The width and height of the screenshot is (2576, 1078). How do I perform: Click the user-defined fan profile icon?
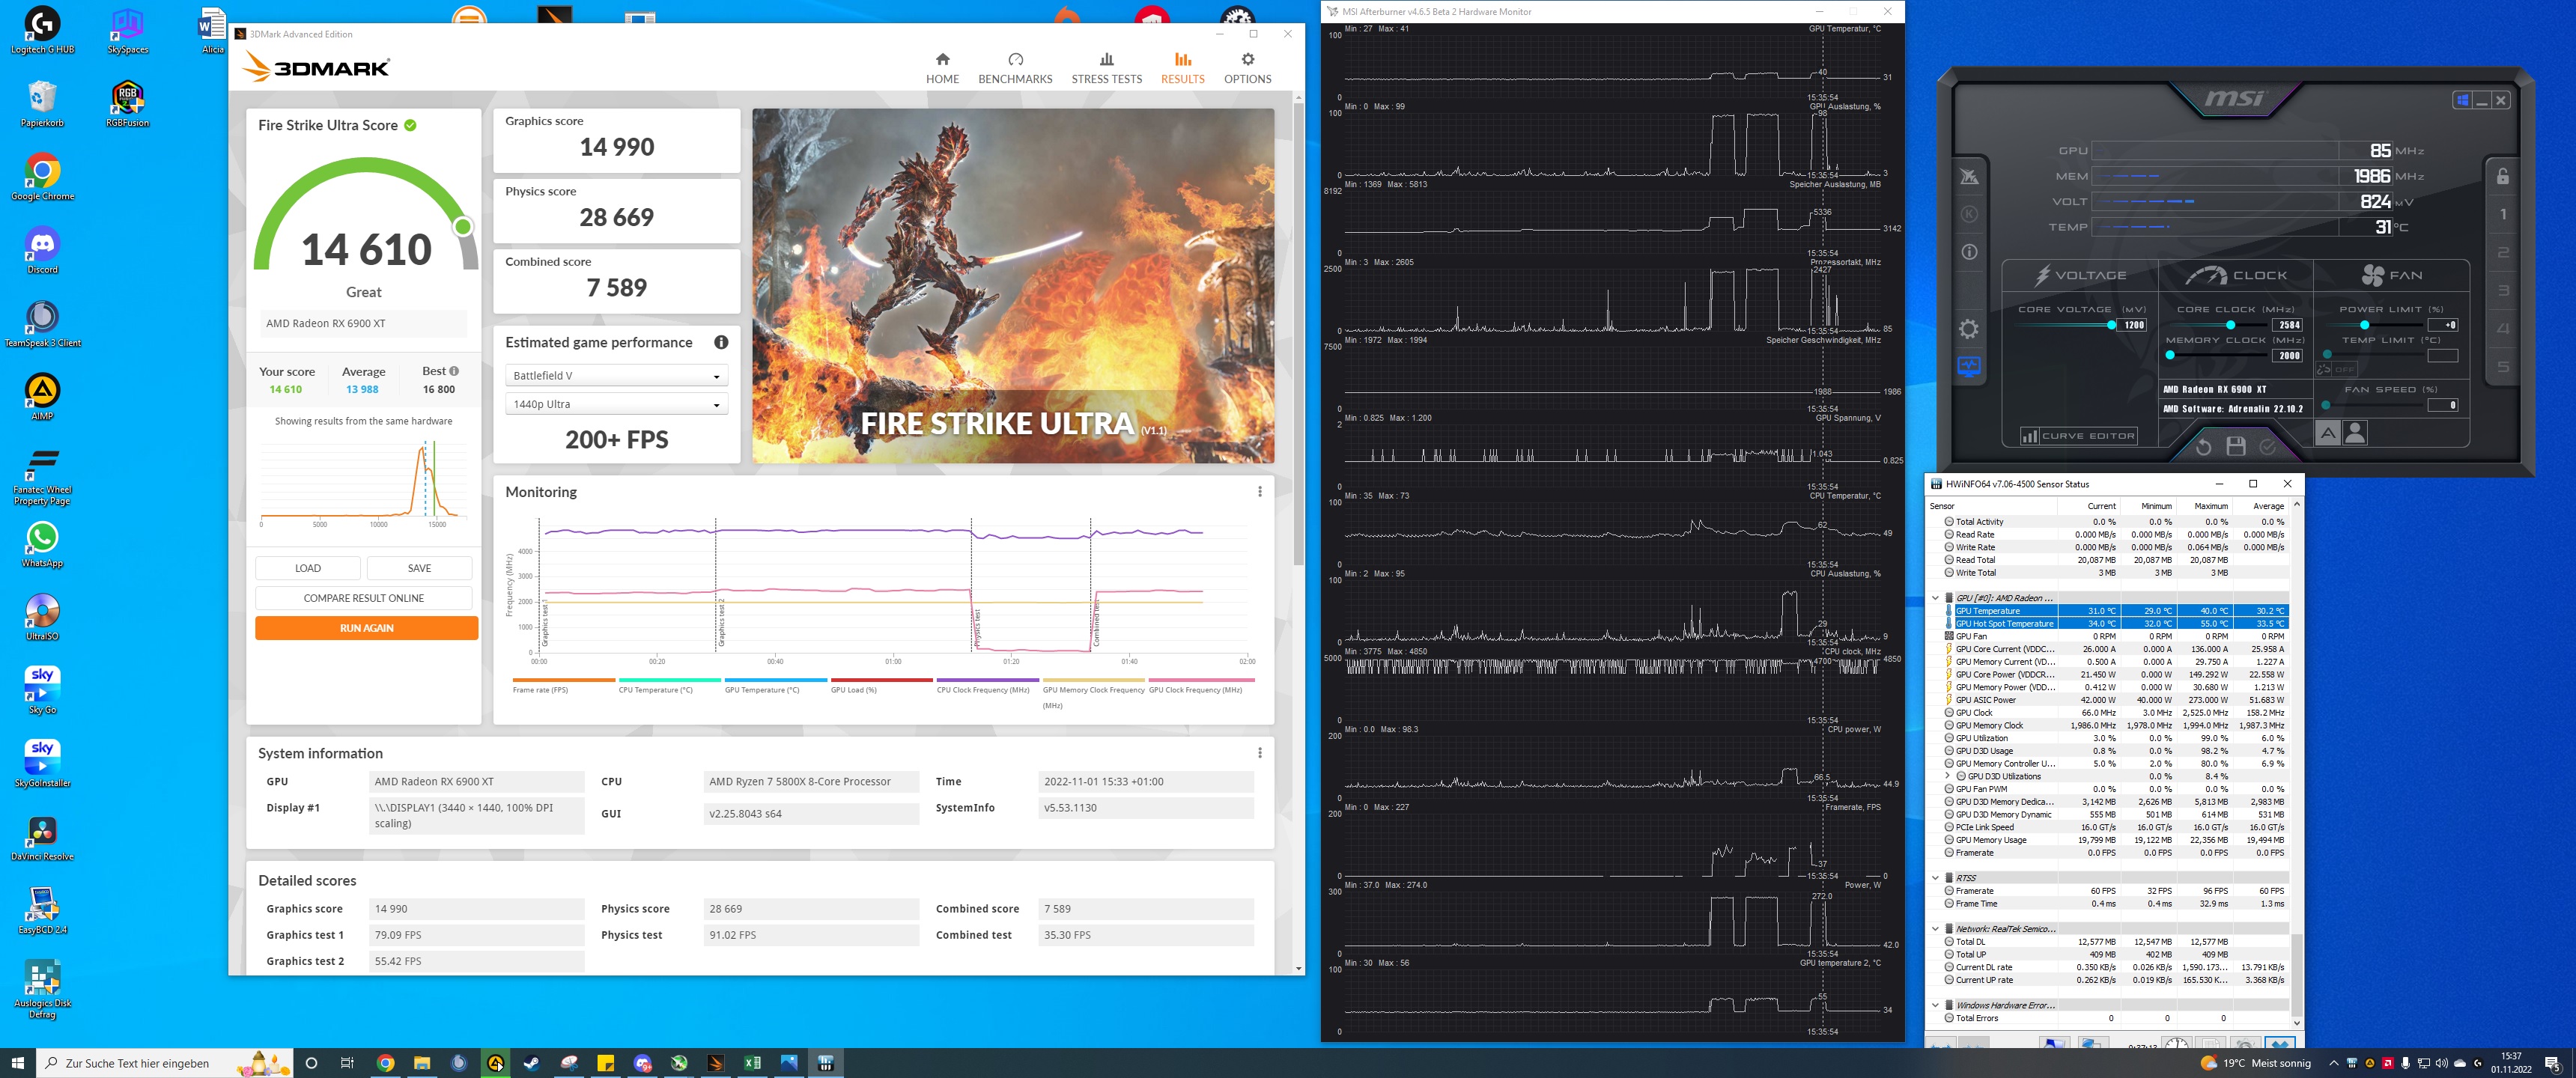pyautogui.click(x=2355, y=433)
